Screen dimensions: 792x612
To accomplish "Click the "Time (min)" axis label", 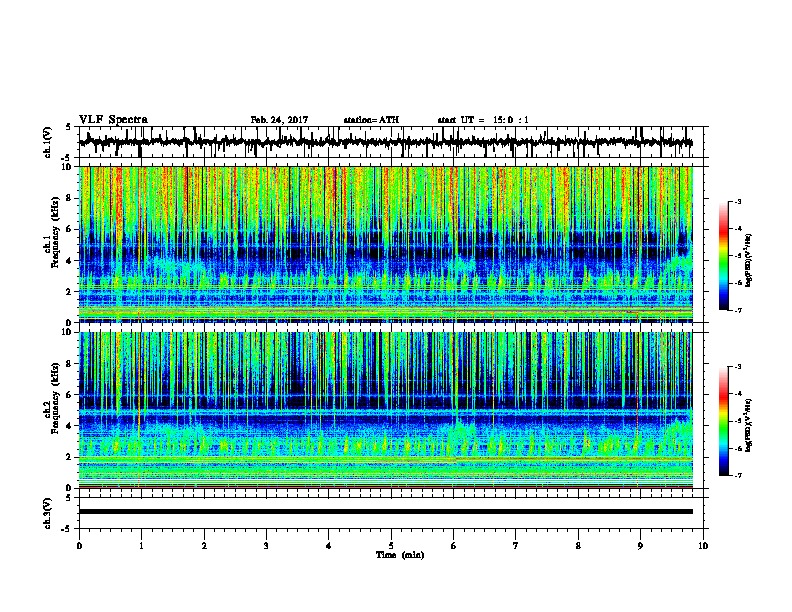I will point(400,555).
